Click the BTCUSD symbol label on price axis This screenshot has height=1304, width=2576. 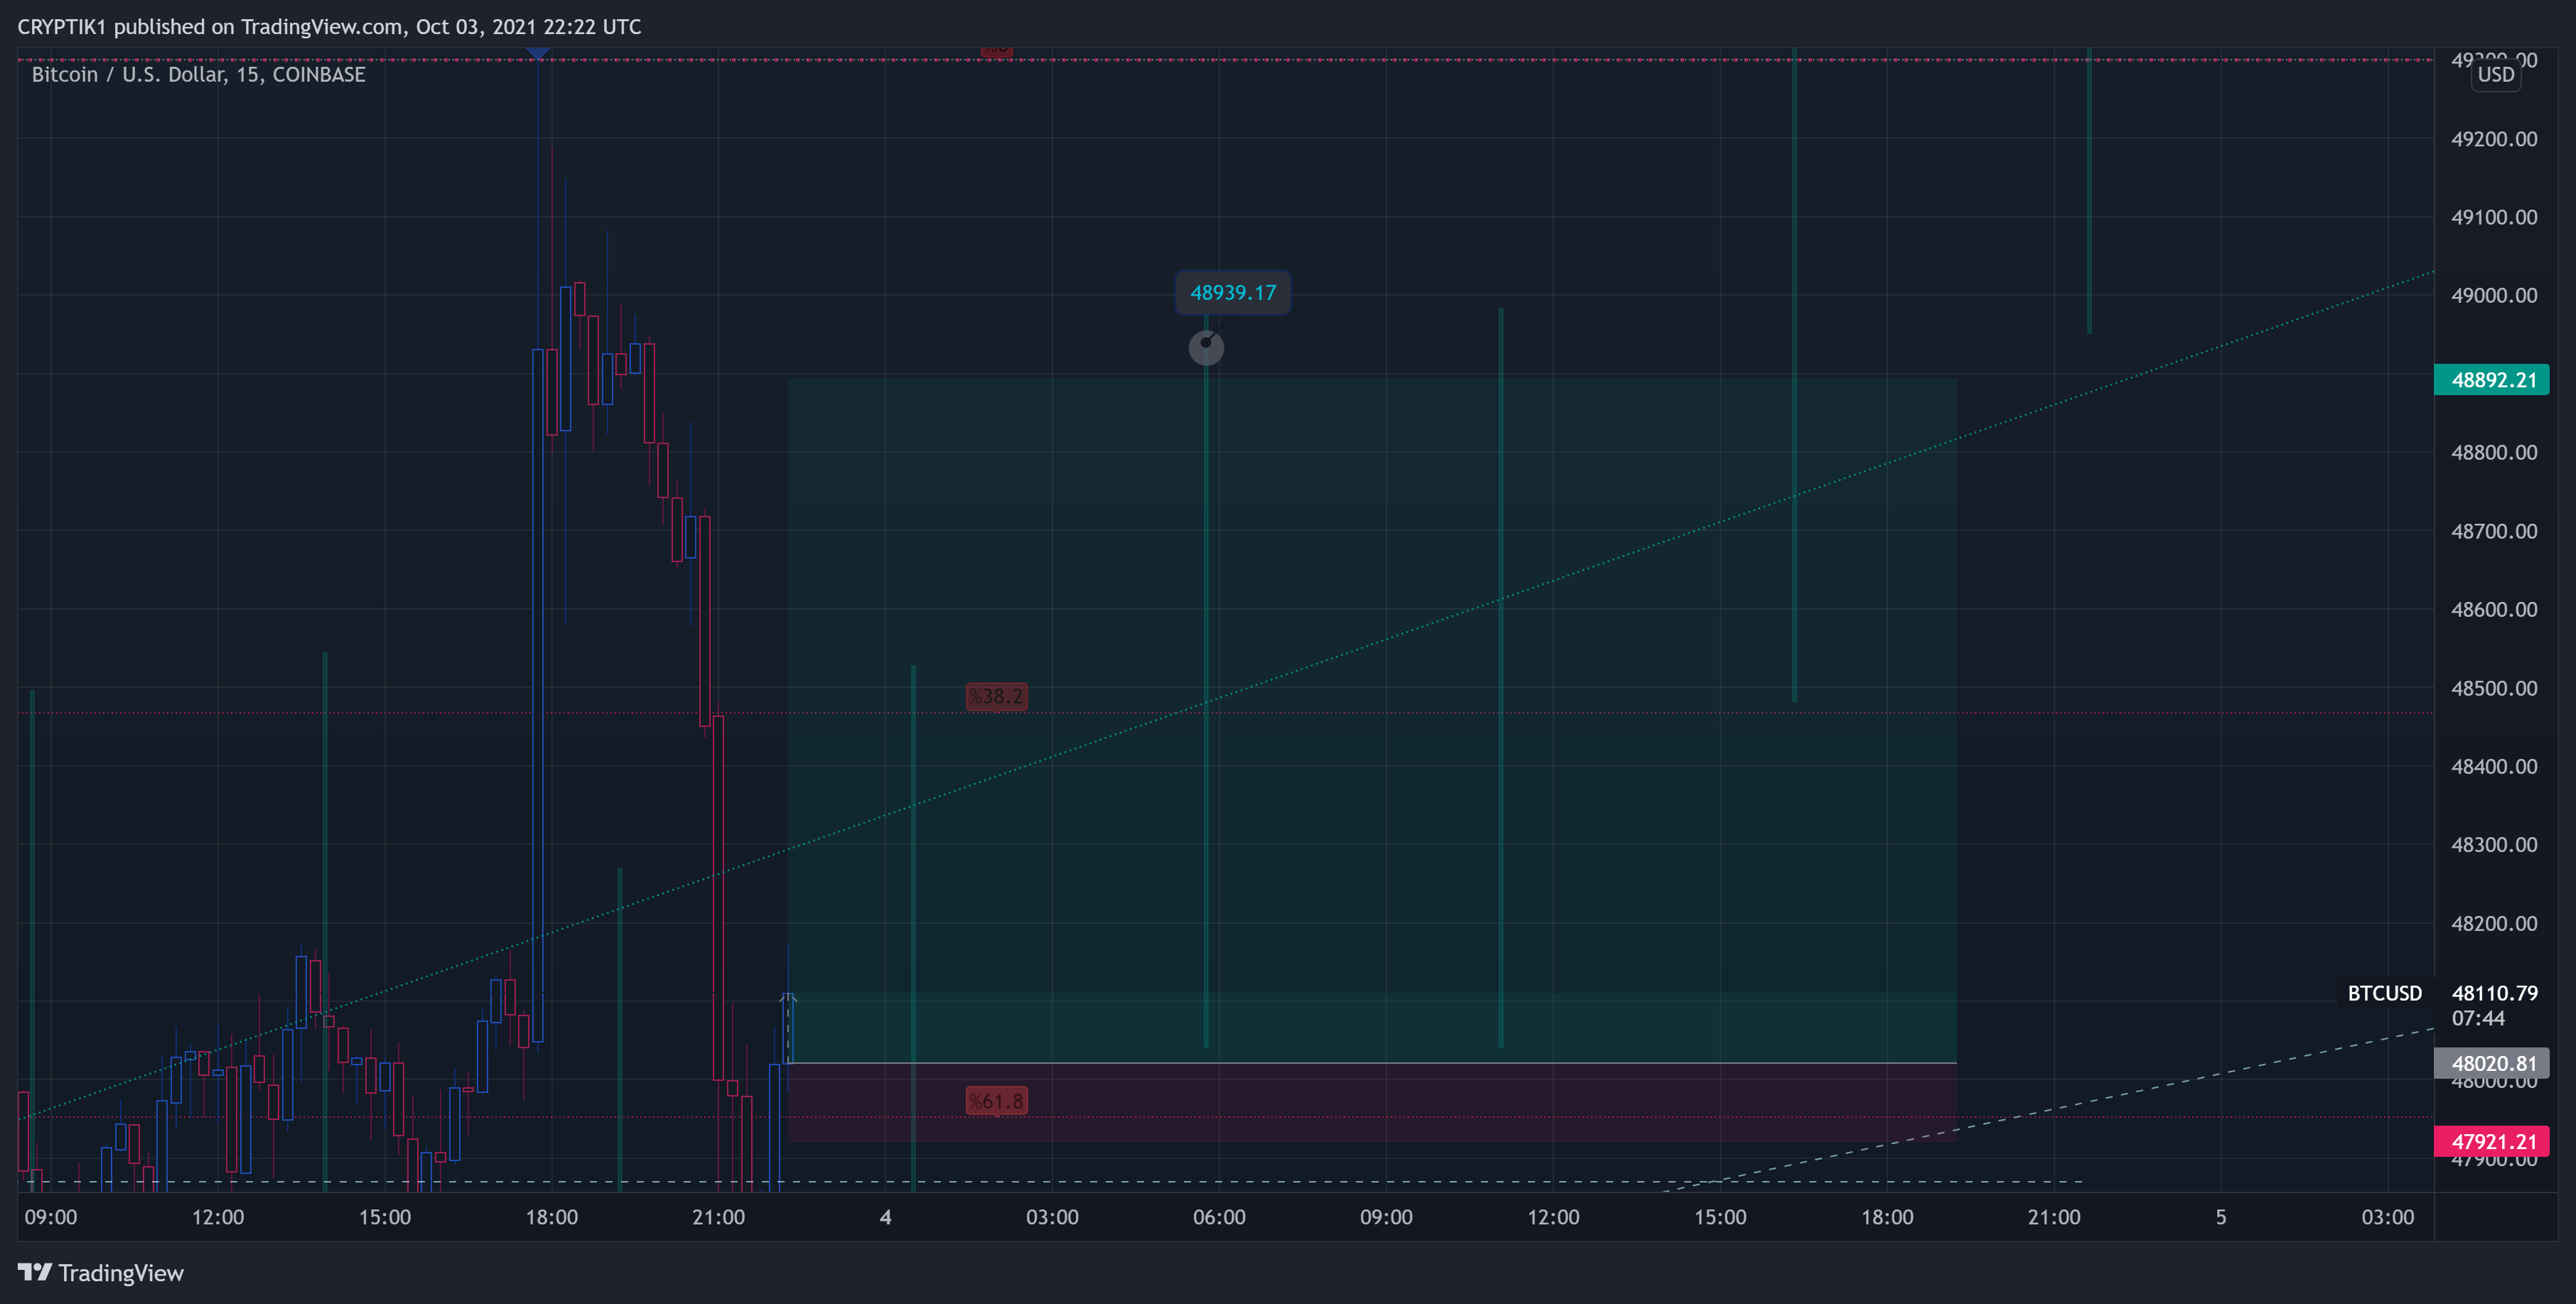tap(2384, 993)
